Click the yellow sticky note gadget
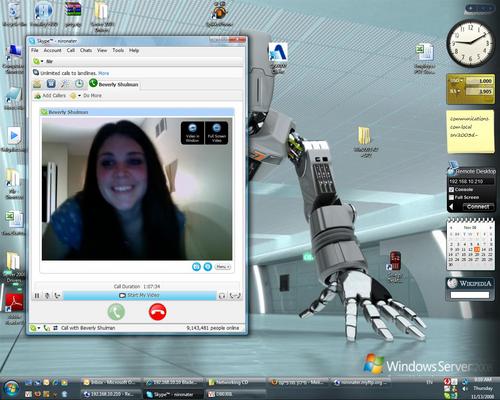 click(x=470, y=132)
